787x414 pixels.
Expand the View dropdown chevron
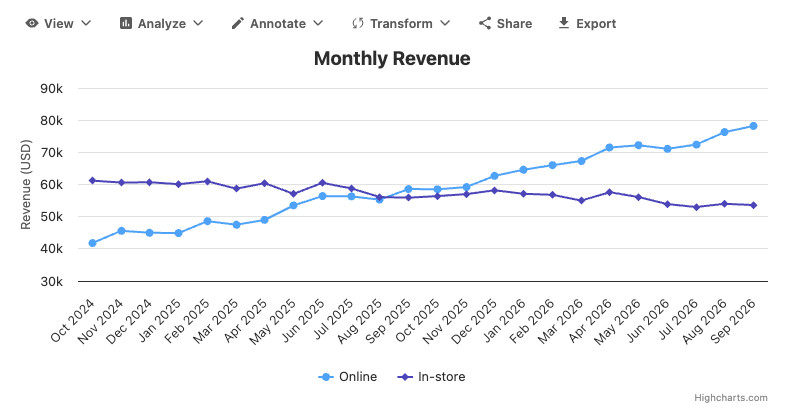coord(86,23)
